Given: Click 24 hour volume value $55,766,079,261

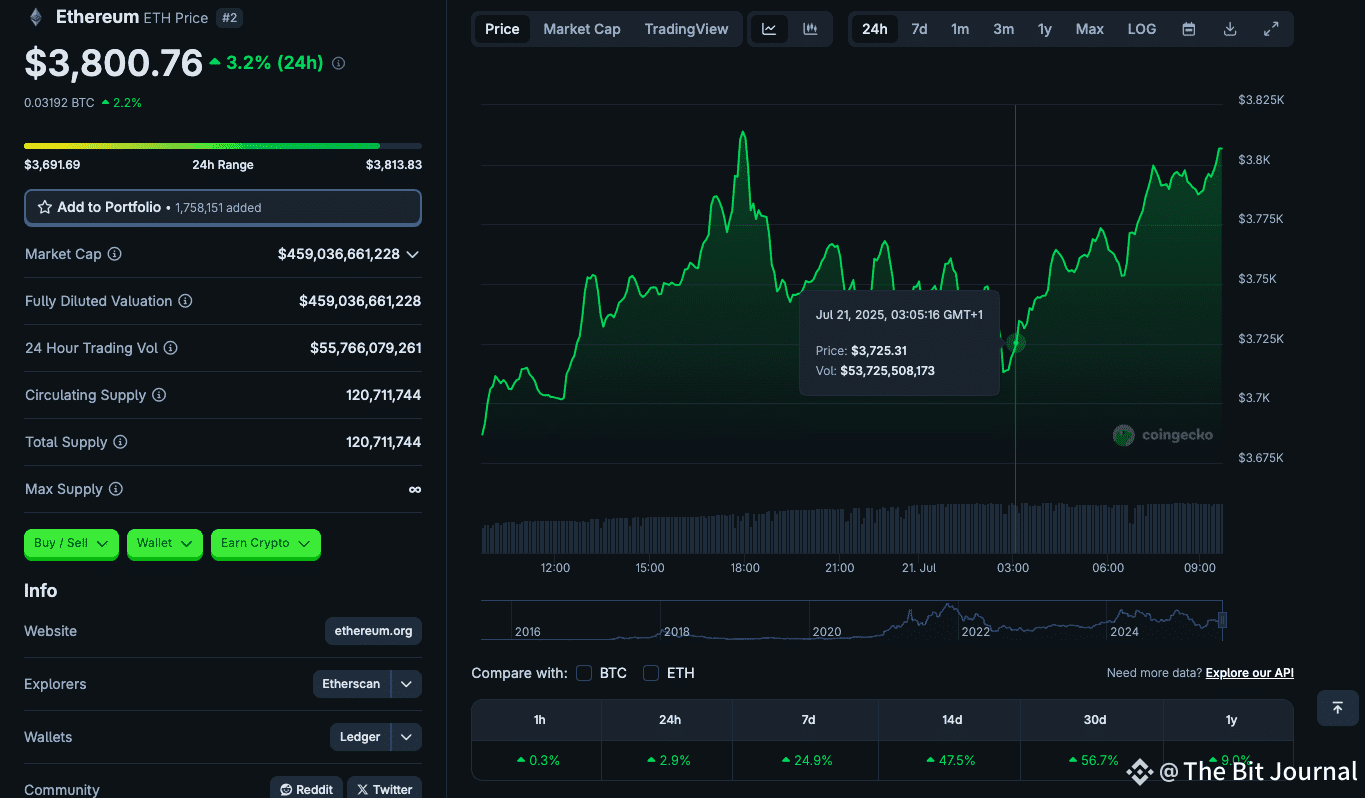Looking at the screenshot, I should (x=366, y=348).
